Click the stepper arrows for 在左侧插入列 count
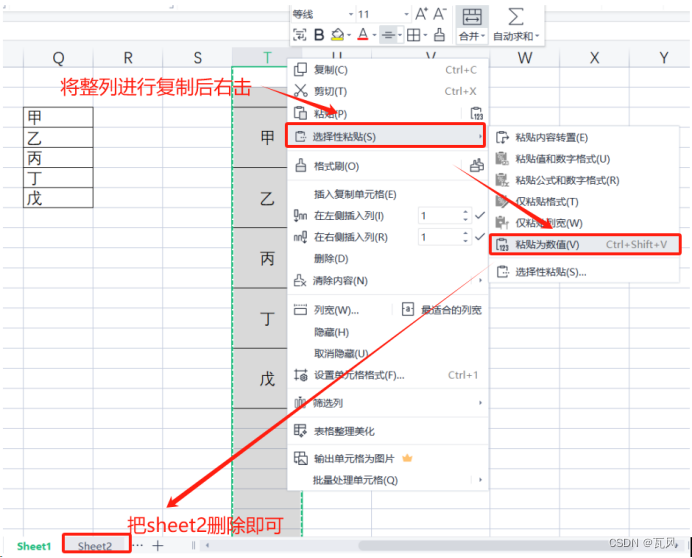Viewport: 692px width, 558px height. [x=466, y=216]
